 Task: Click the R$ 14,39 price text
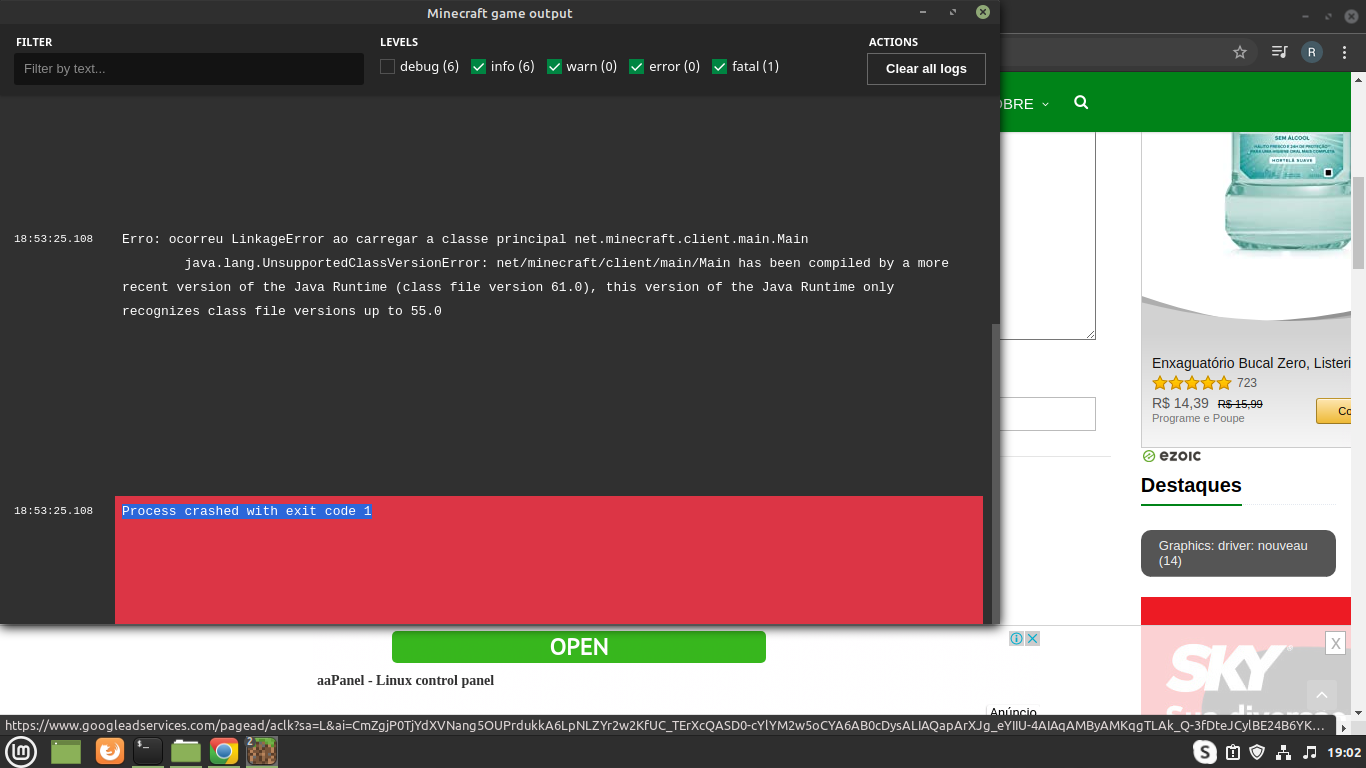click(x=1180, y=403)
